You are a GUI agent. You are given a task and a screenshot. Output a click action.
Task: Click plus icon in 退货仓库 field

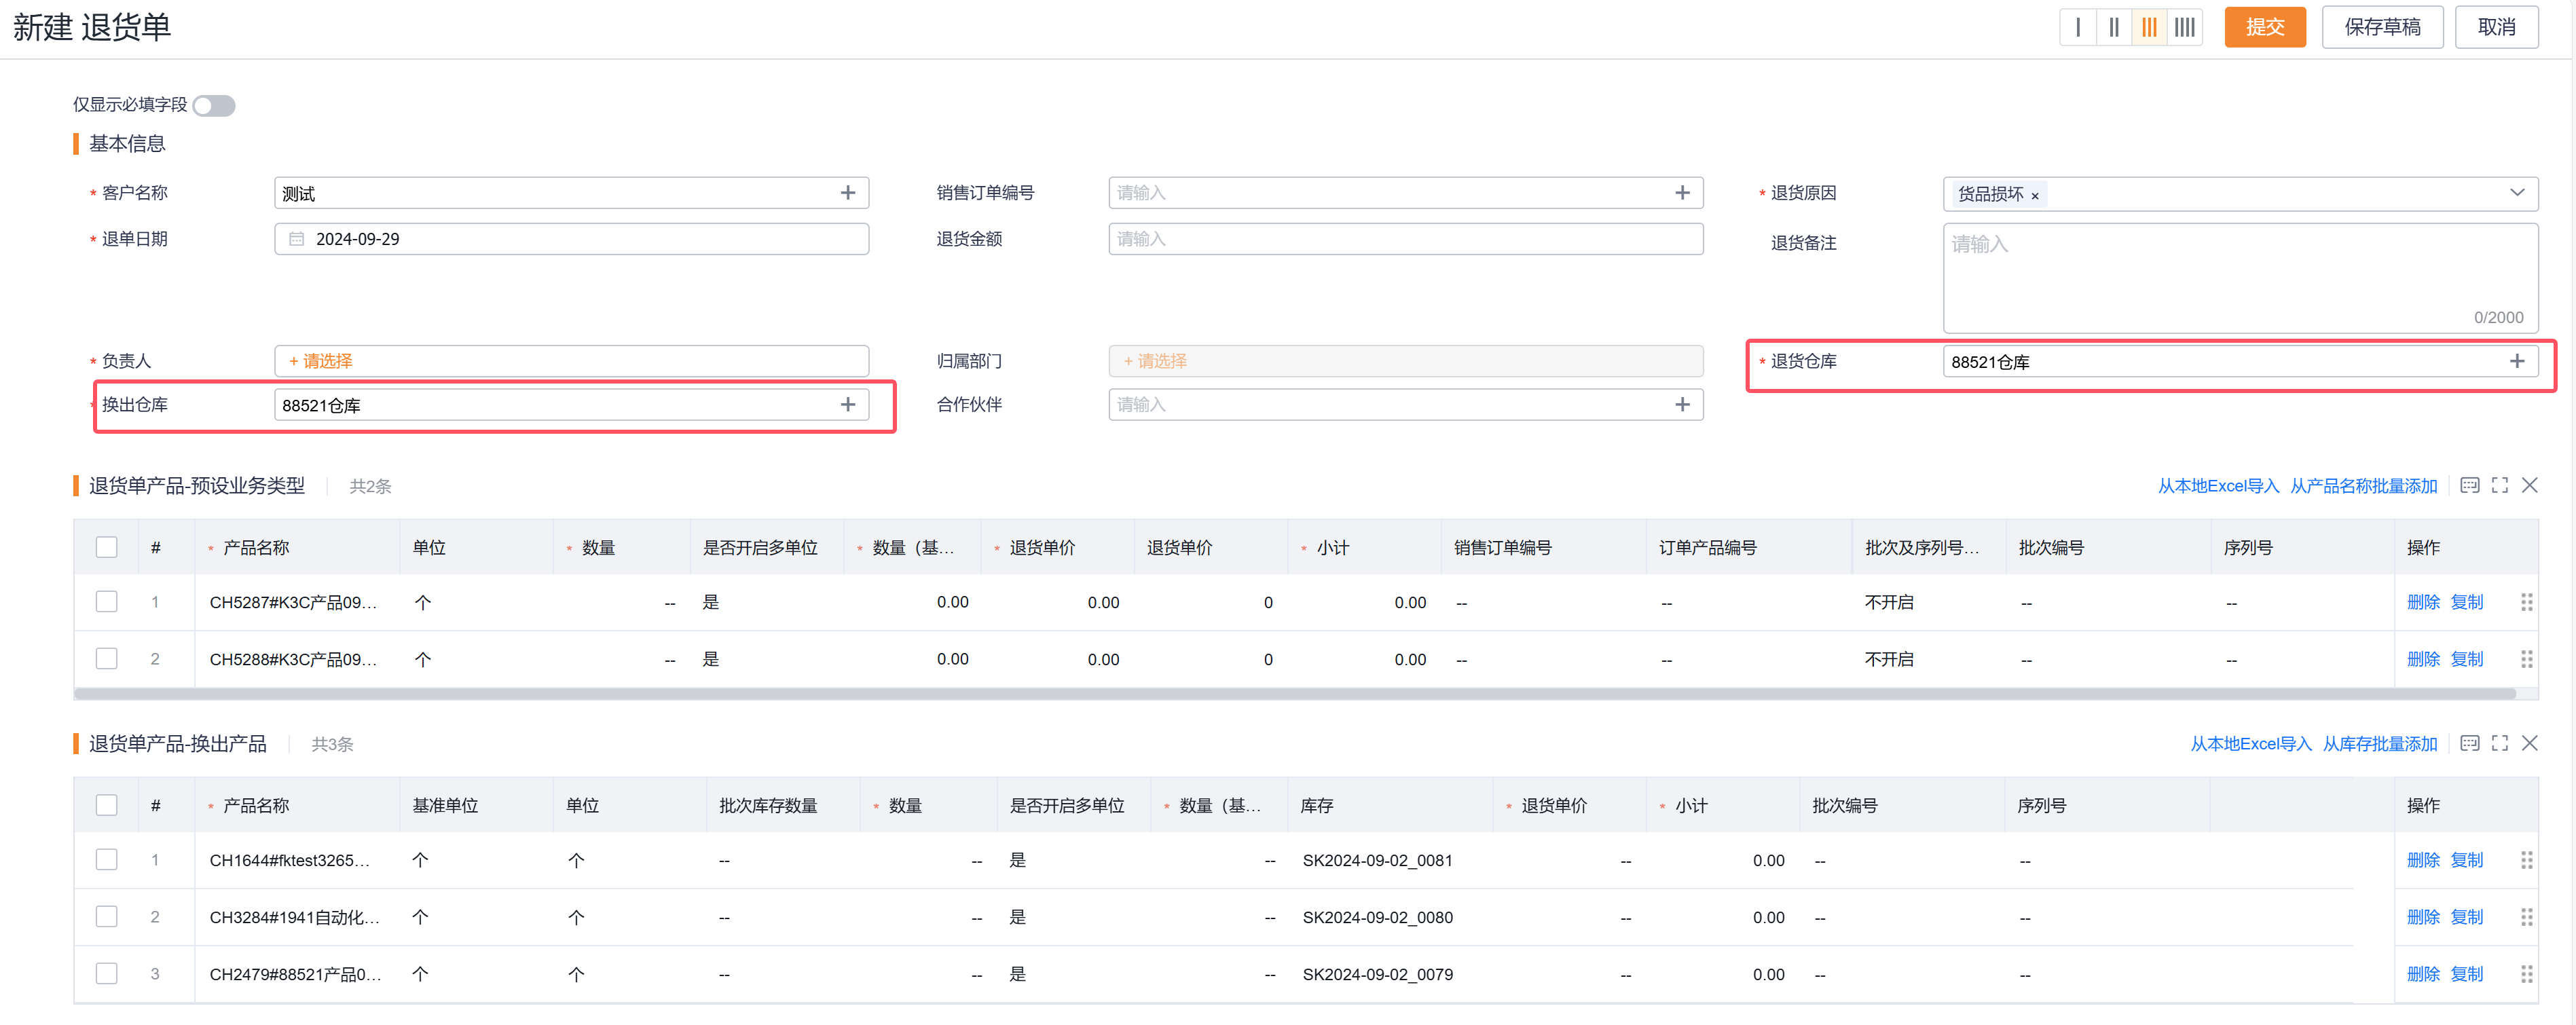(x=2516, y=361)
